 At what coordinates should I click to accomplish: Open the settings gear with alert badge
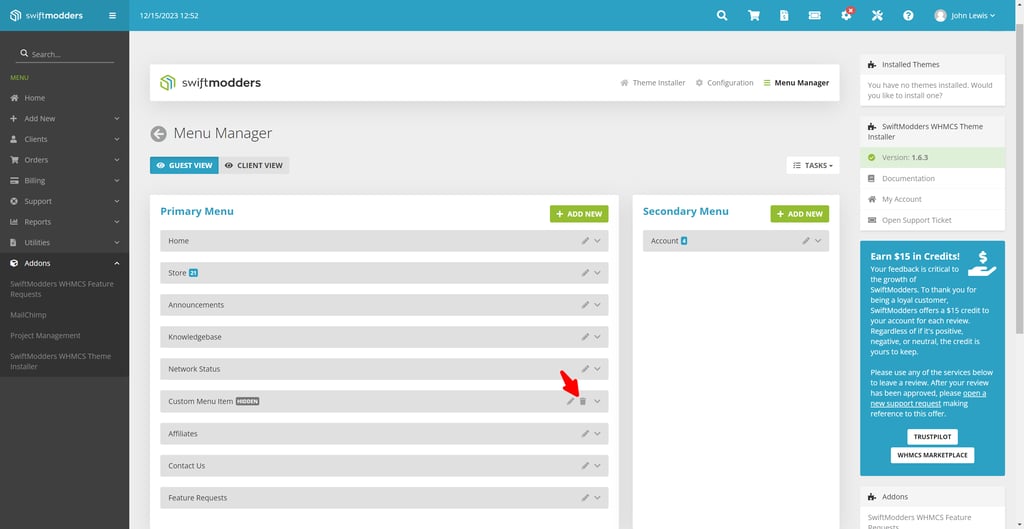846,15
